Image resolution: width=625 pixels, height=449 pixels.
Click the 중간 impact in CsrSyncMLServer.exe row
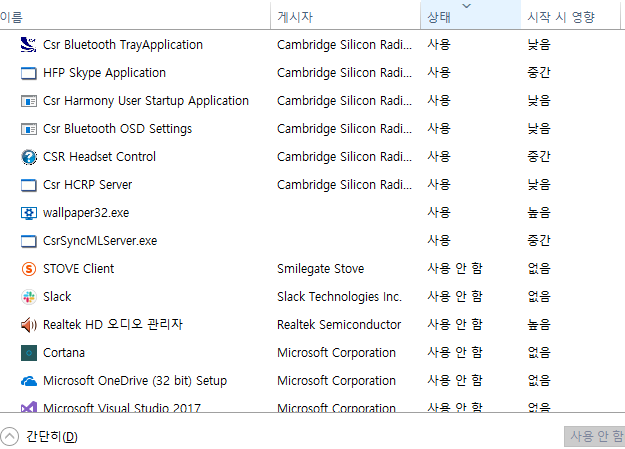[539, 241]
